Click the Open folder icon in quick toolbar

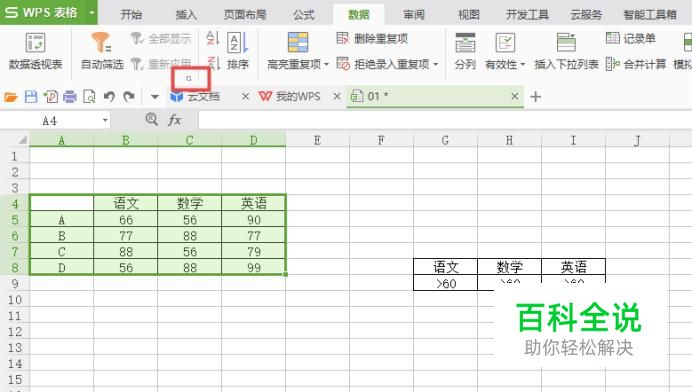(11, 97)
